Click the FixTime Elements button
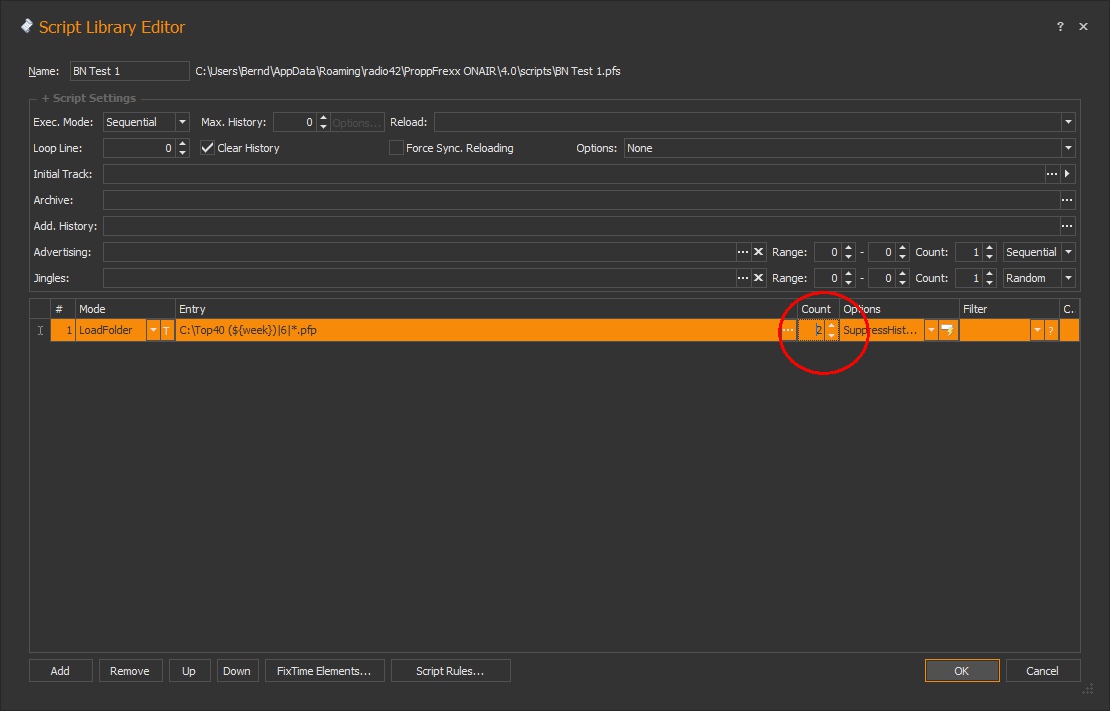 click(x=324, y=670)
